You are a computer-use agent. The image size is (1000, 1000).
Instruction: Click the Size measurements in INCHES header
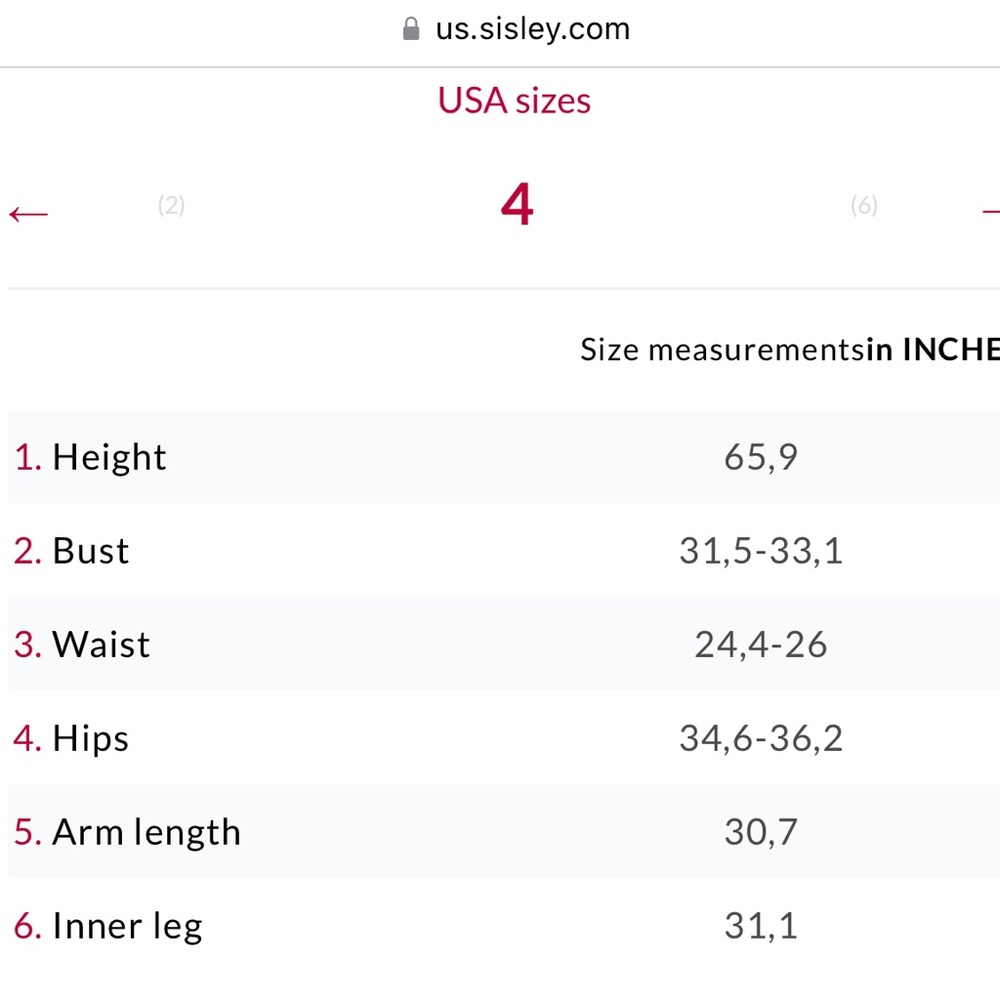click(x=790, y=349)
